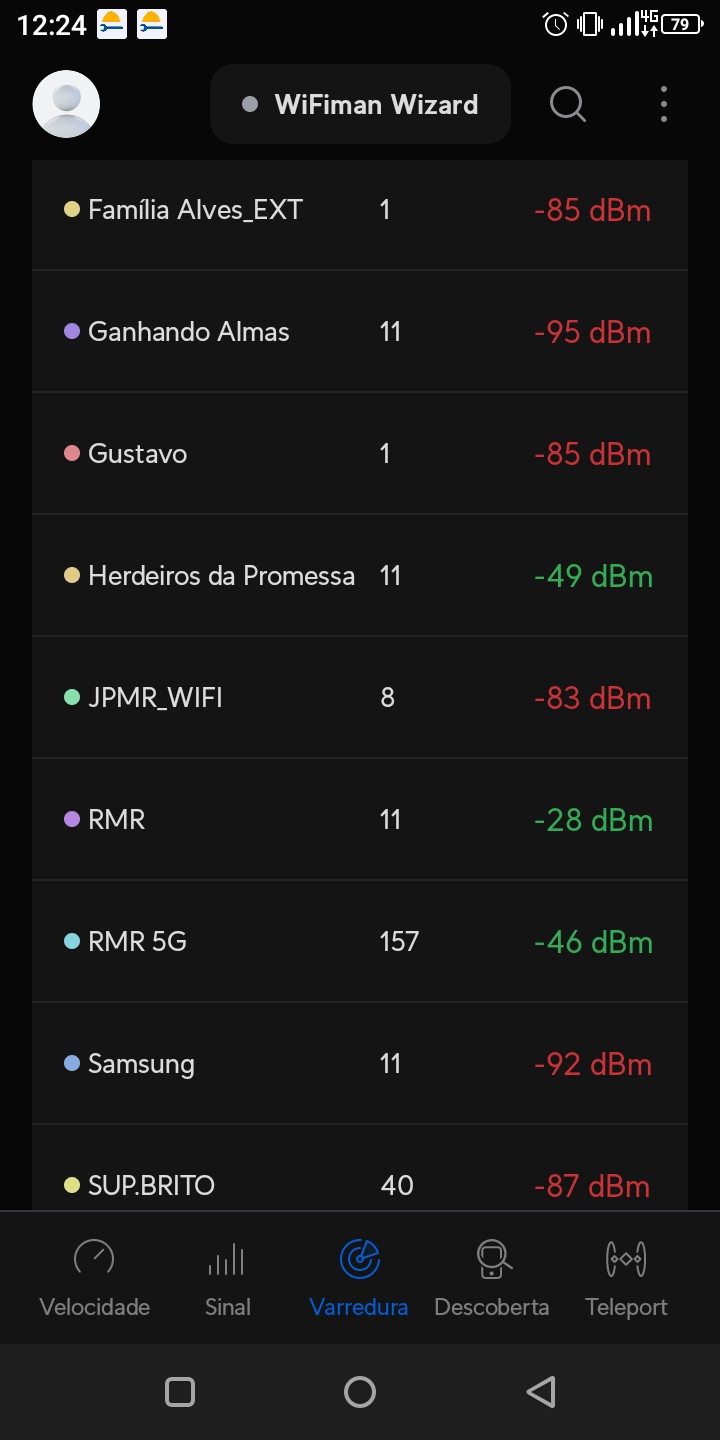Tap the Descoberta device discovery icon

(492, 1259)
